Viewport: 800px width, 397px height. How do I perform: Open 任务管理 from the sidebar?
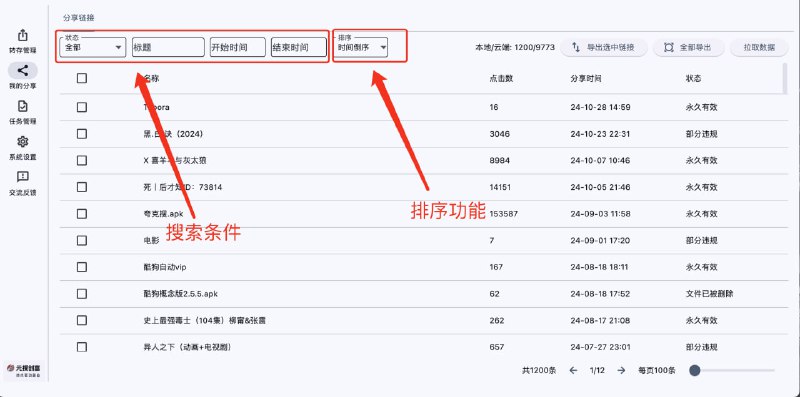pyautogui.click(x=22, y=112)
